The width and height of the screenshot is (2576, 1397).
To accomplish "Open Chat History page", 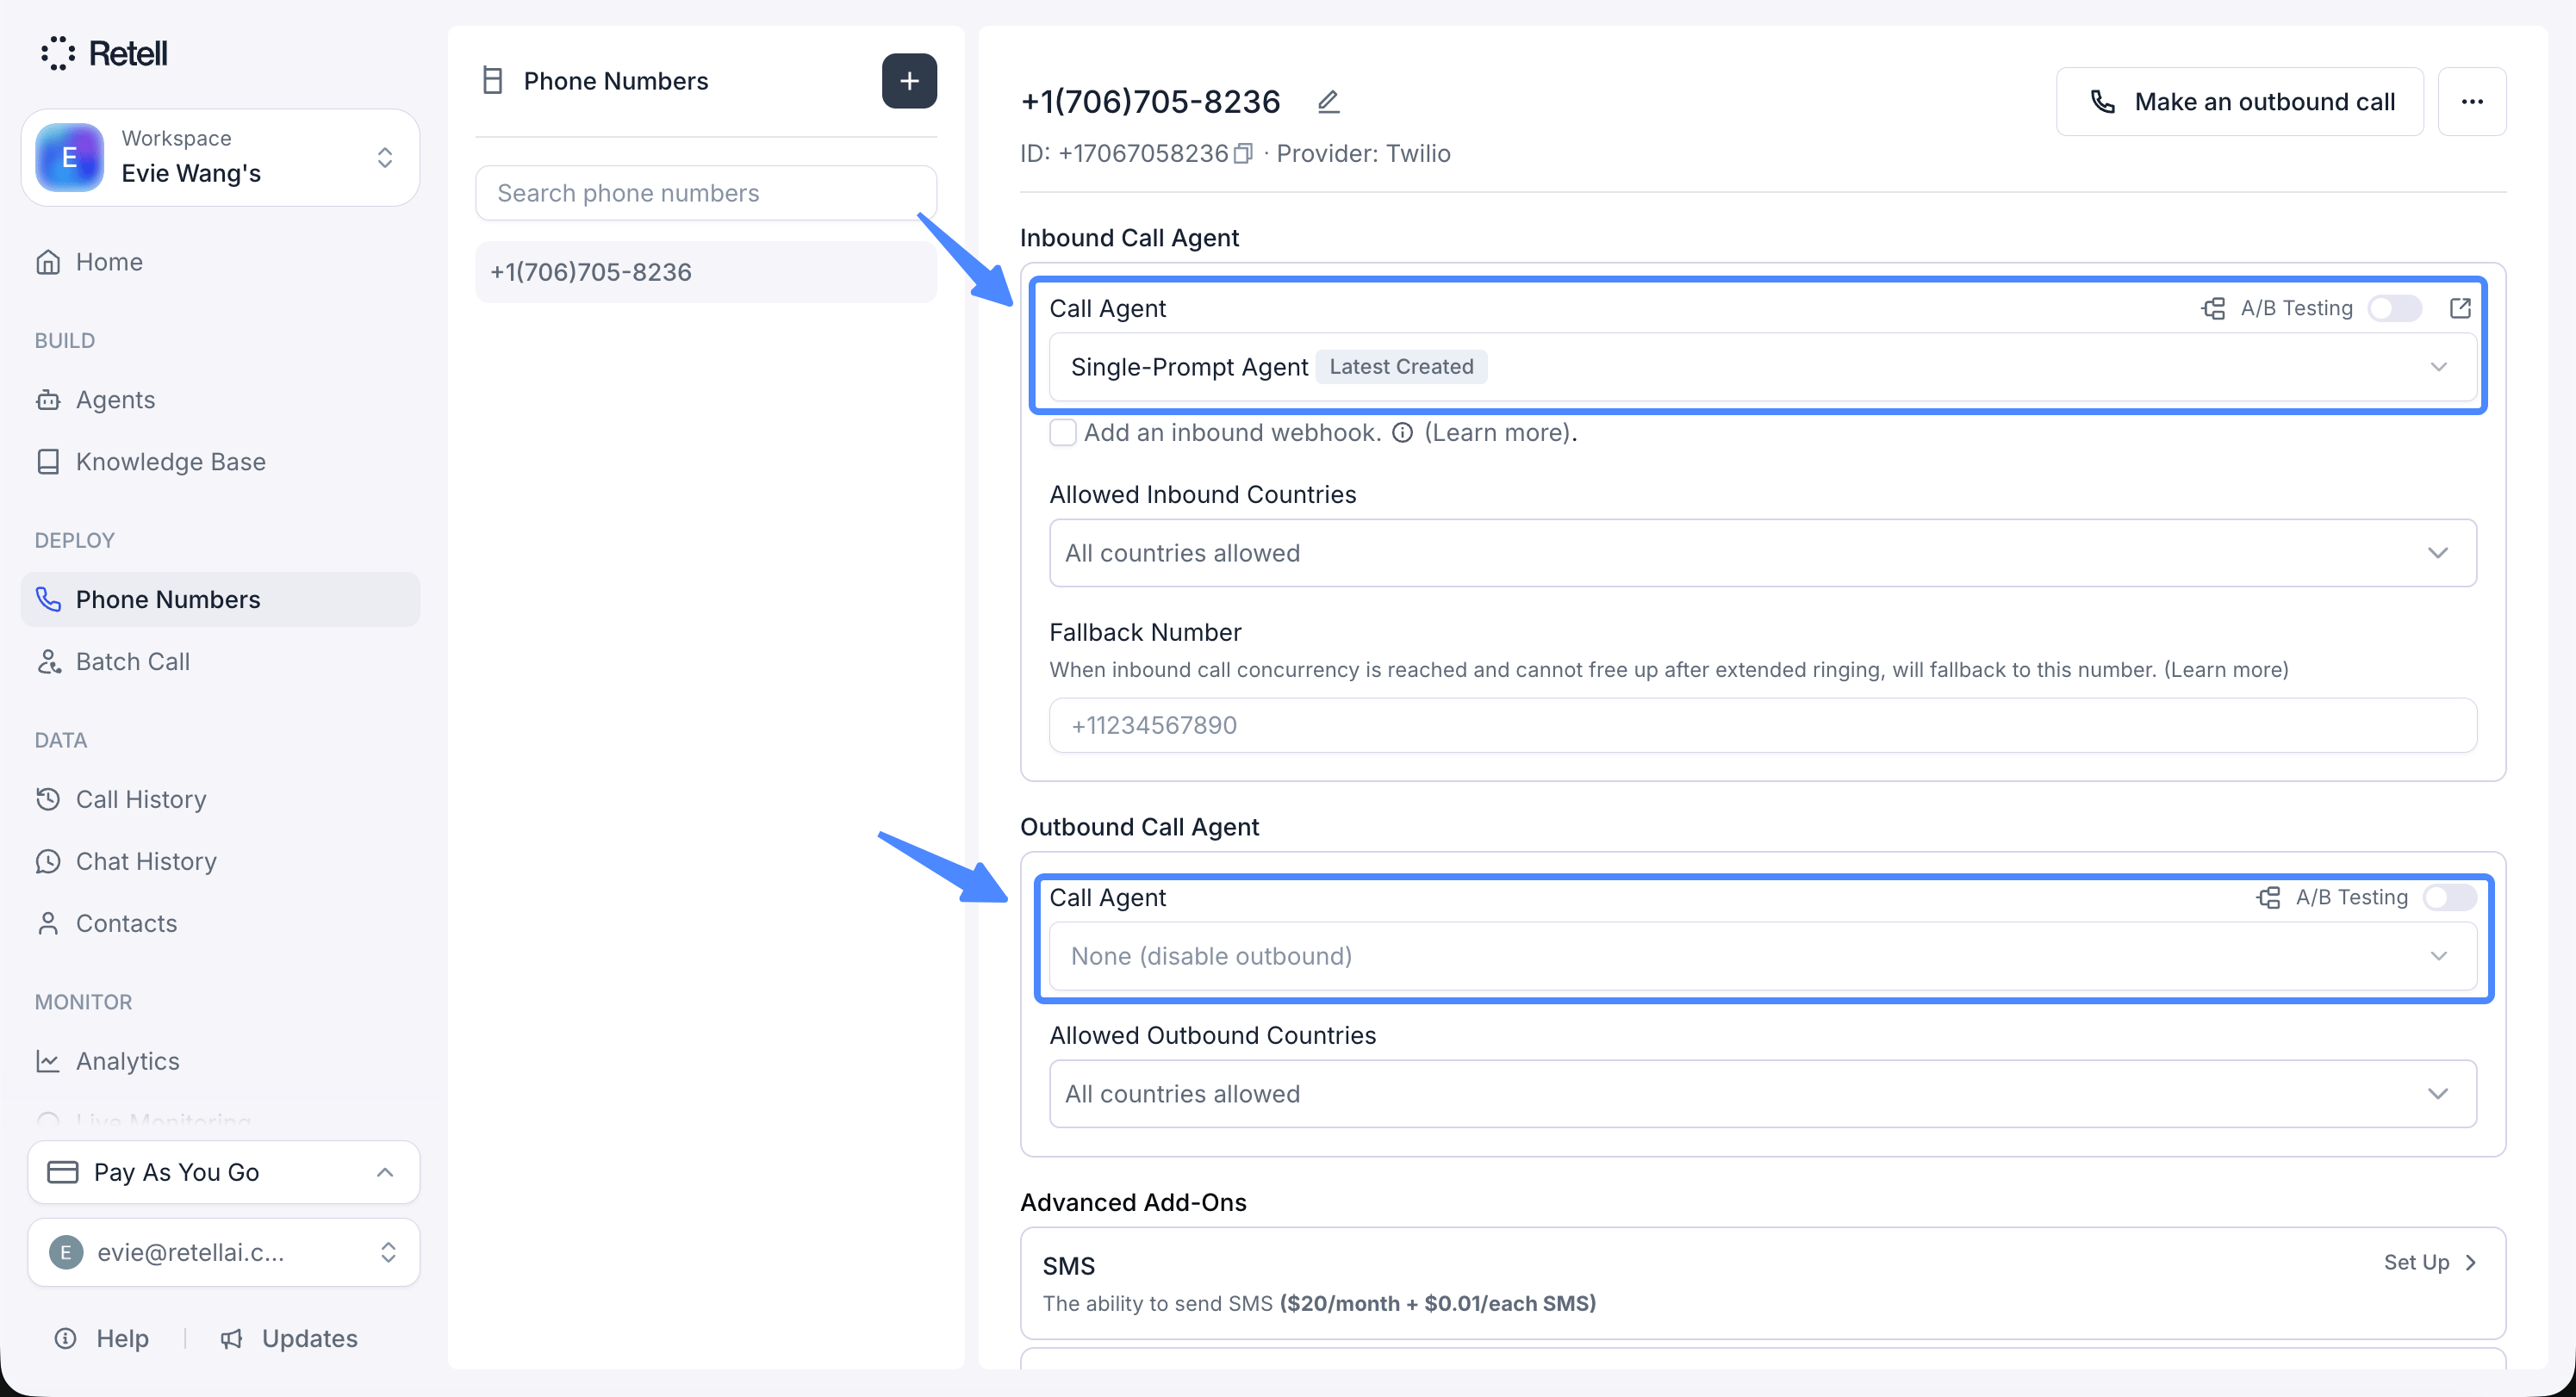I will pyautogui.click(x=220, y=861).
